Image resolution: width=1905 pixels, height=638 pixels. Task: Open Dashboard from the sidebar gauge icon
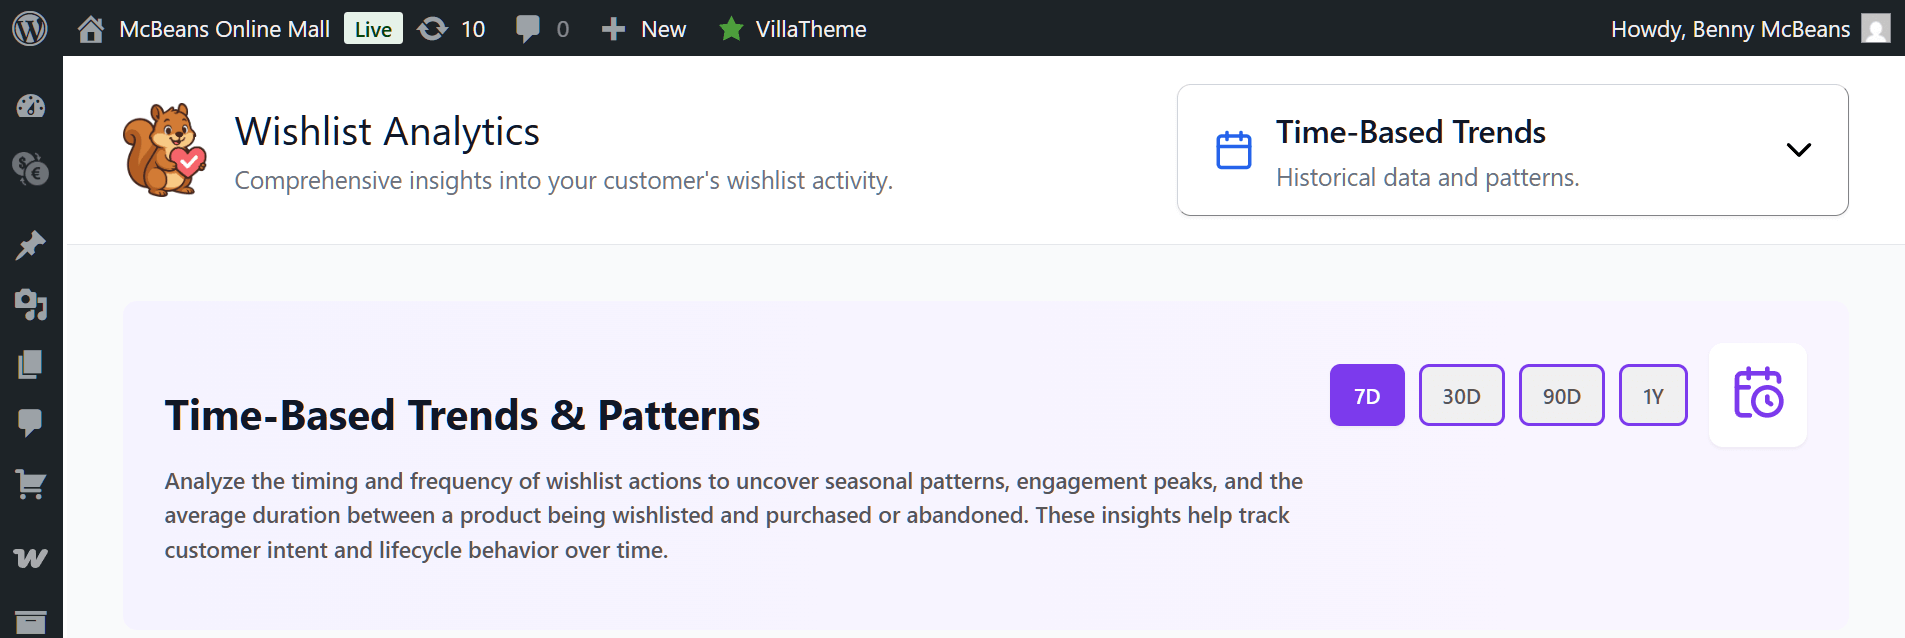pos(31,106)
